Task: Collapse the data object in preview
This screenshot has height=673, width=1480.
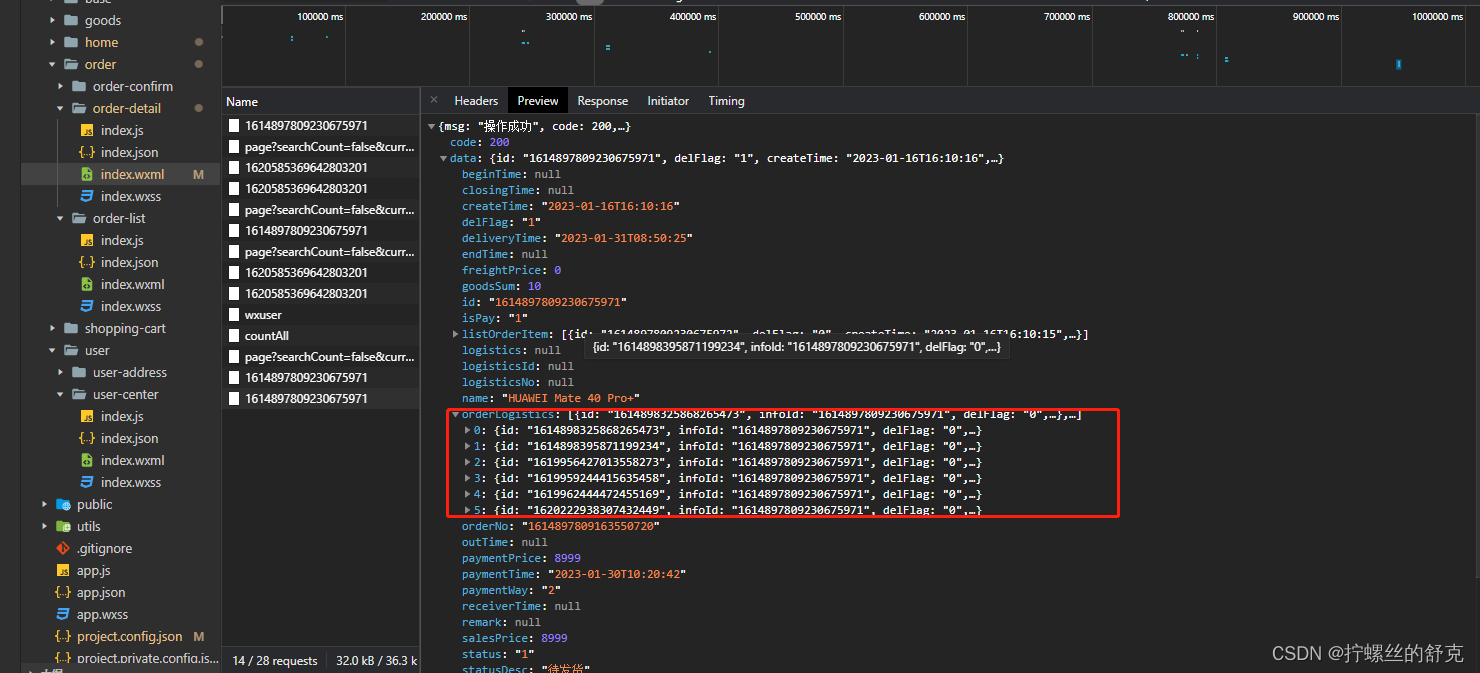Action: point(443,158)
